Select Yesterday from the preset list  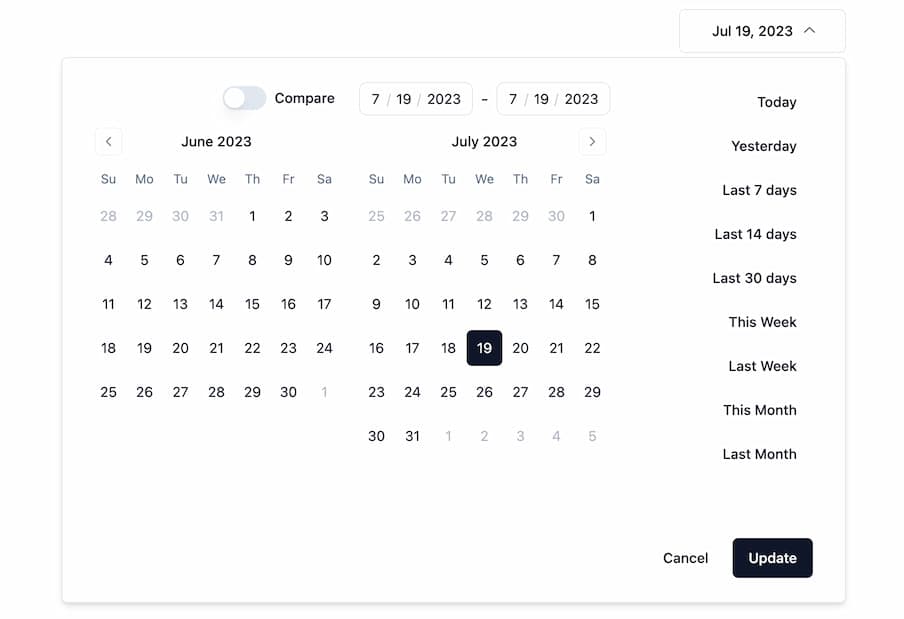click(764, 146)
